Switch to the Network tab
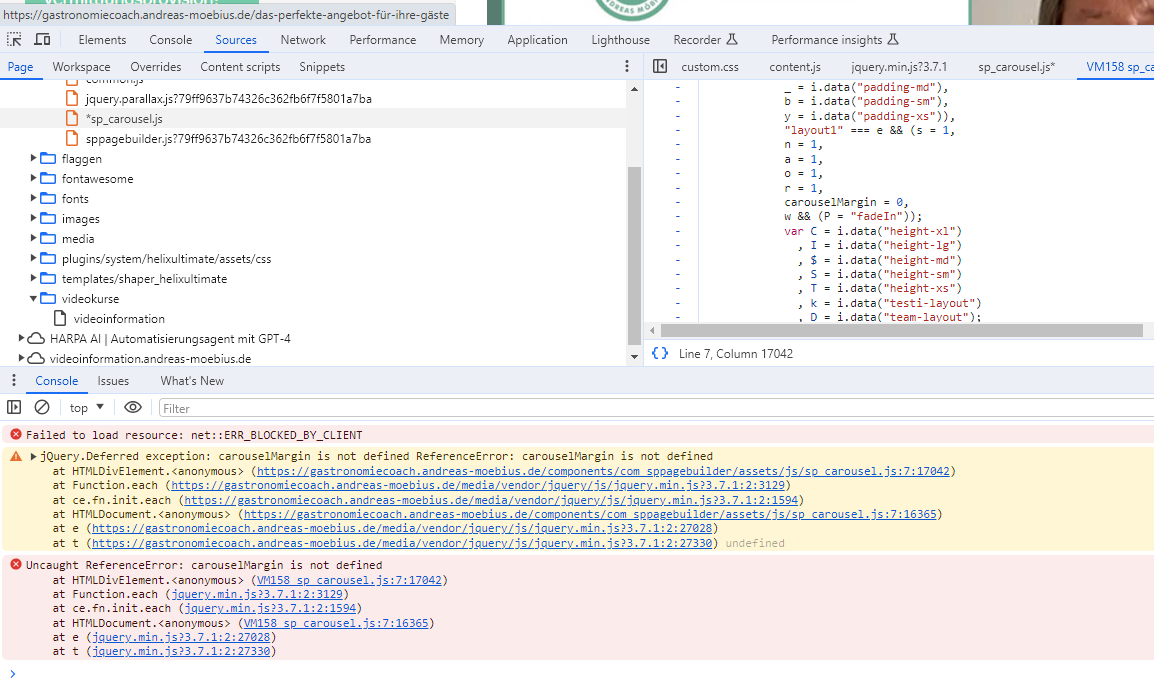Image resolution: width=1154 pixels, height=685 pixels. pyautogui.click(x=303, y=40)
